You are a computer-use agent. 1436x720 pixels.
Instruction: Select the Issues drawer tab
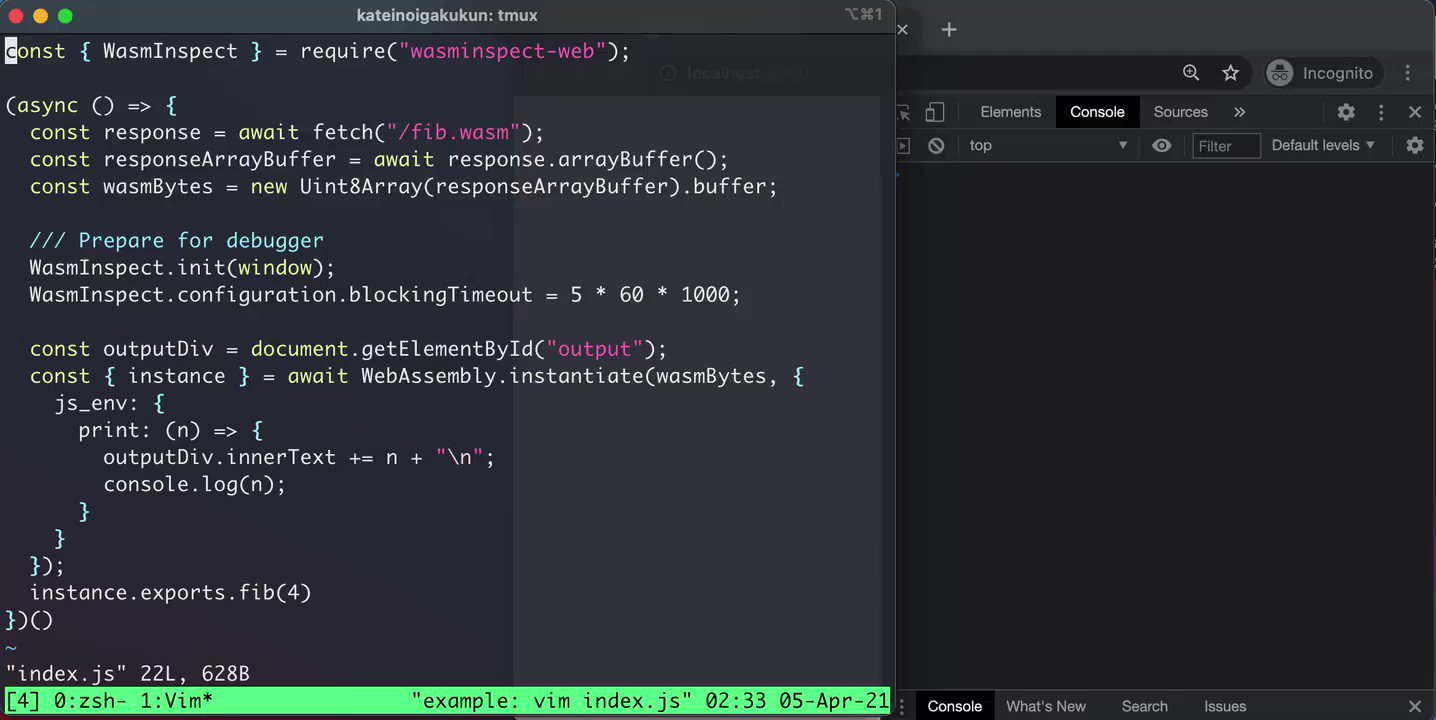click(x=1224, y=706)
